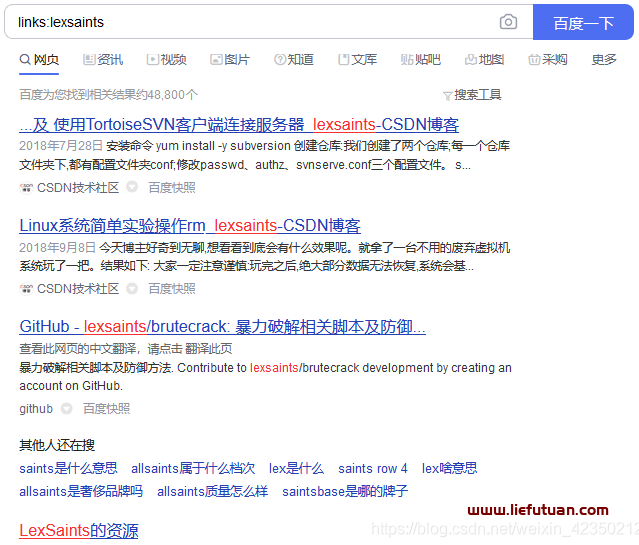Click the CSDN logo icon under TortoiseSVN result
The height and width of the screenshot is (545, 639).
[26, 188]
